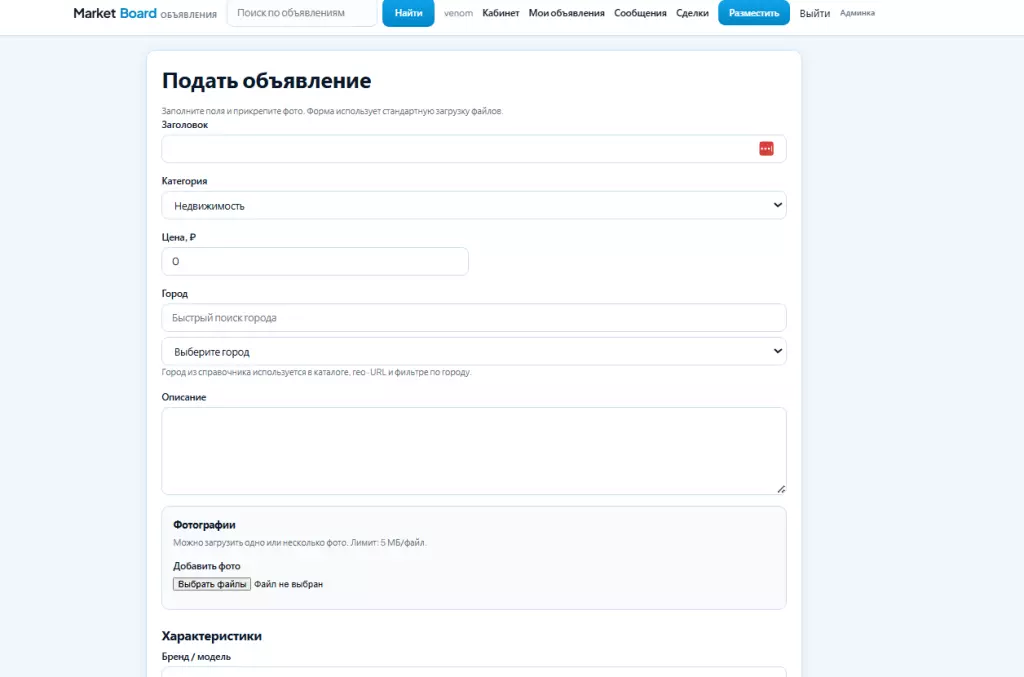
Task: Click into the Заголовок text field
Action: click(455, 149)
